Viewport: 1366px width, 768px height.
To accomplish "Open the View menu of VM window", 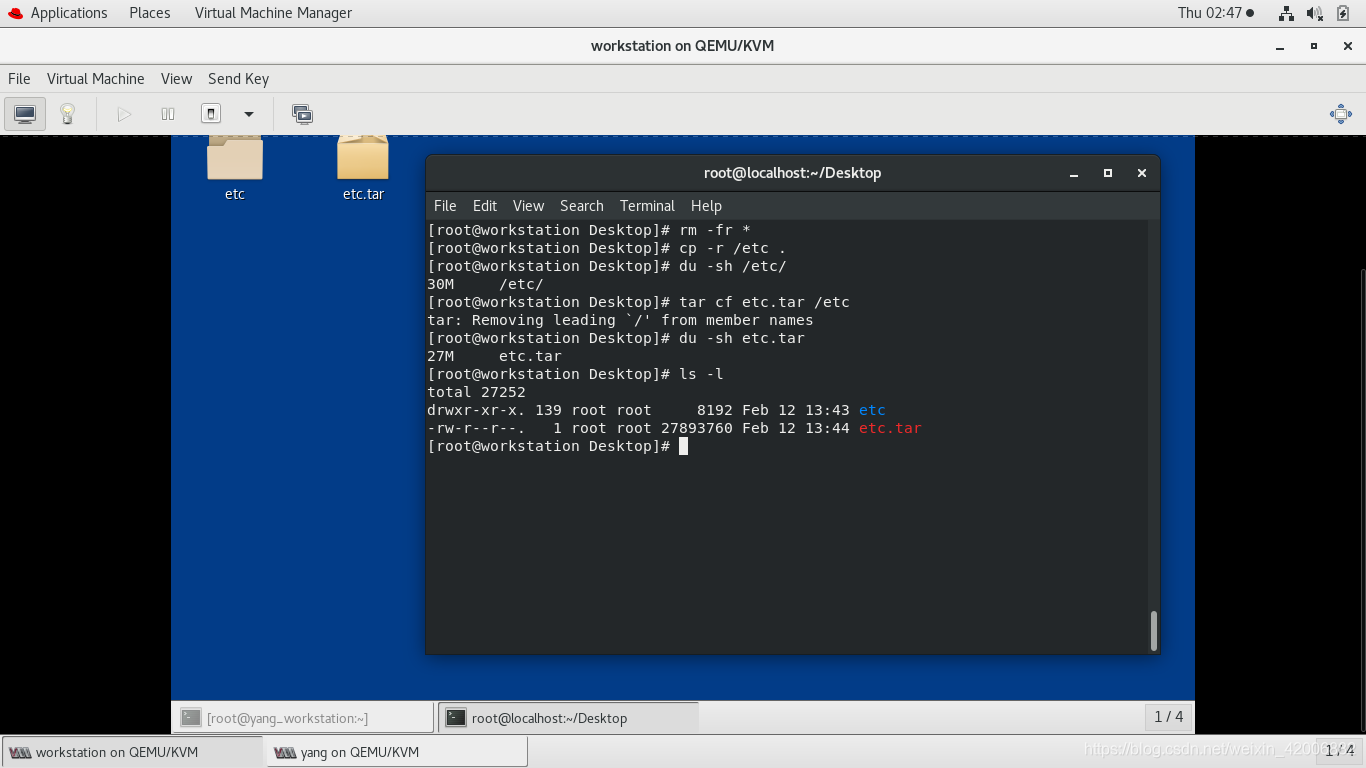I will pos(176,79).
